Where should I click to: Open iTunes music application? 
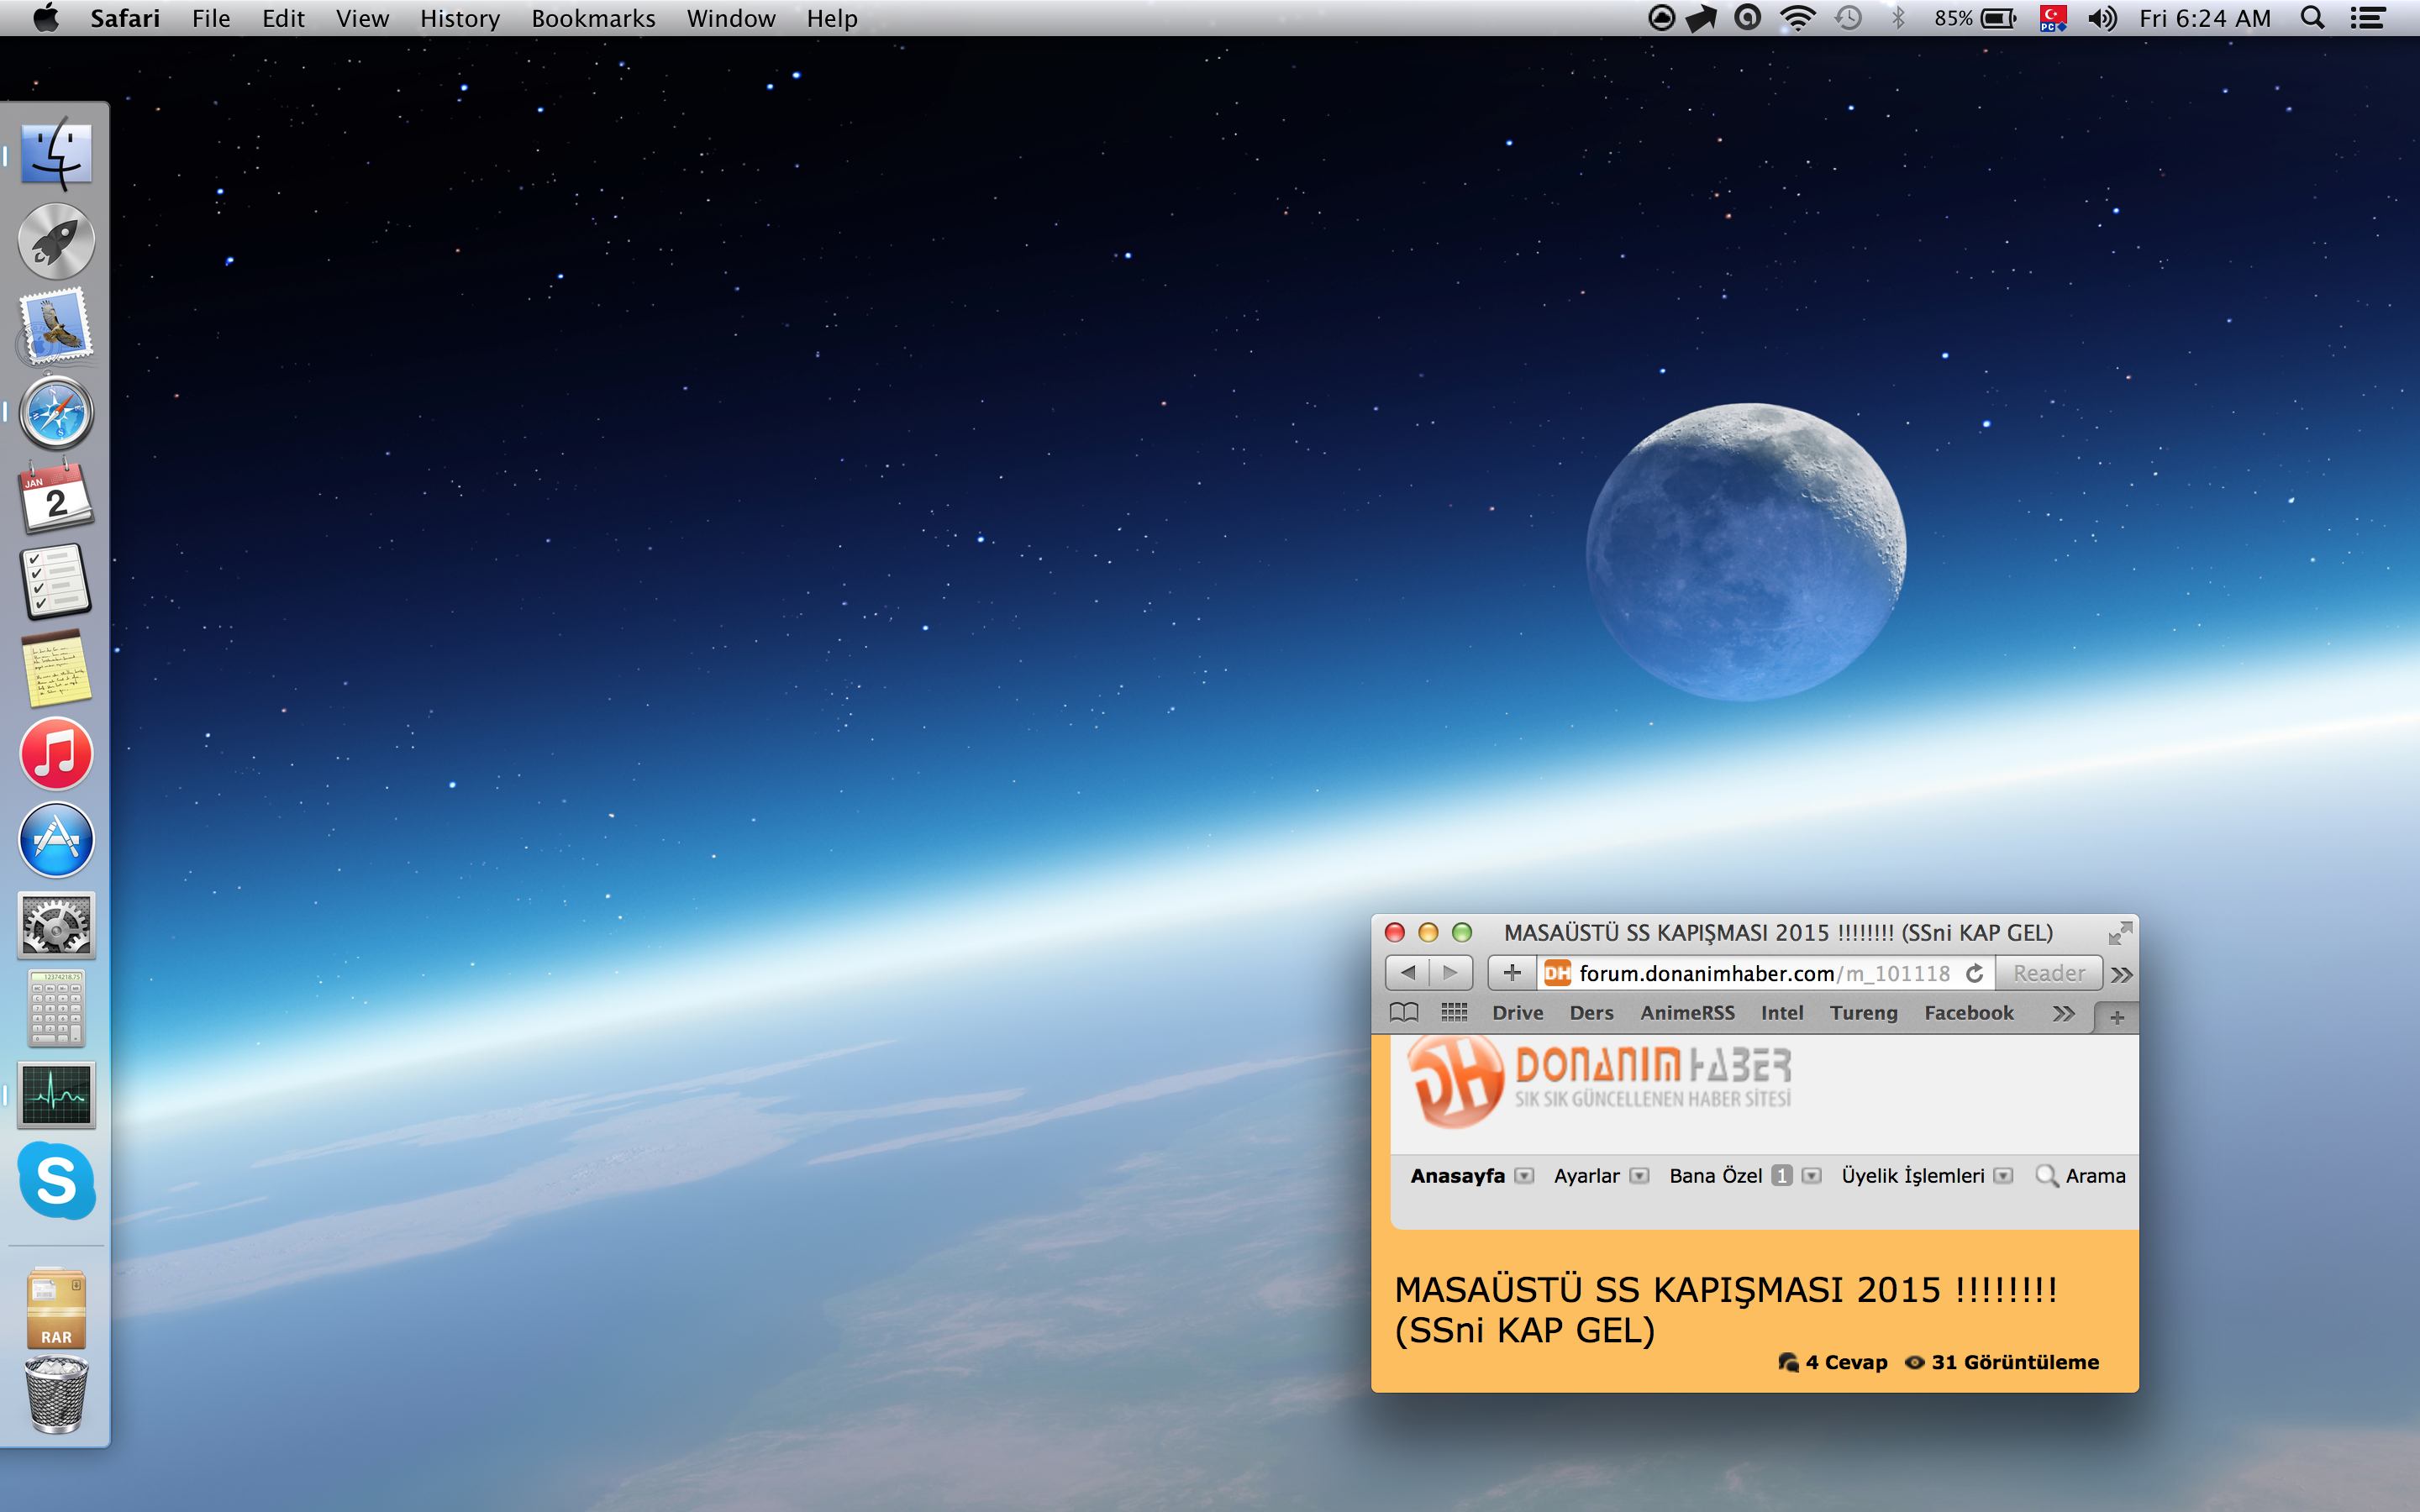click(x=57, y=753)
